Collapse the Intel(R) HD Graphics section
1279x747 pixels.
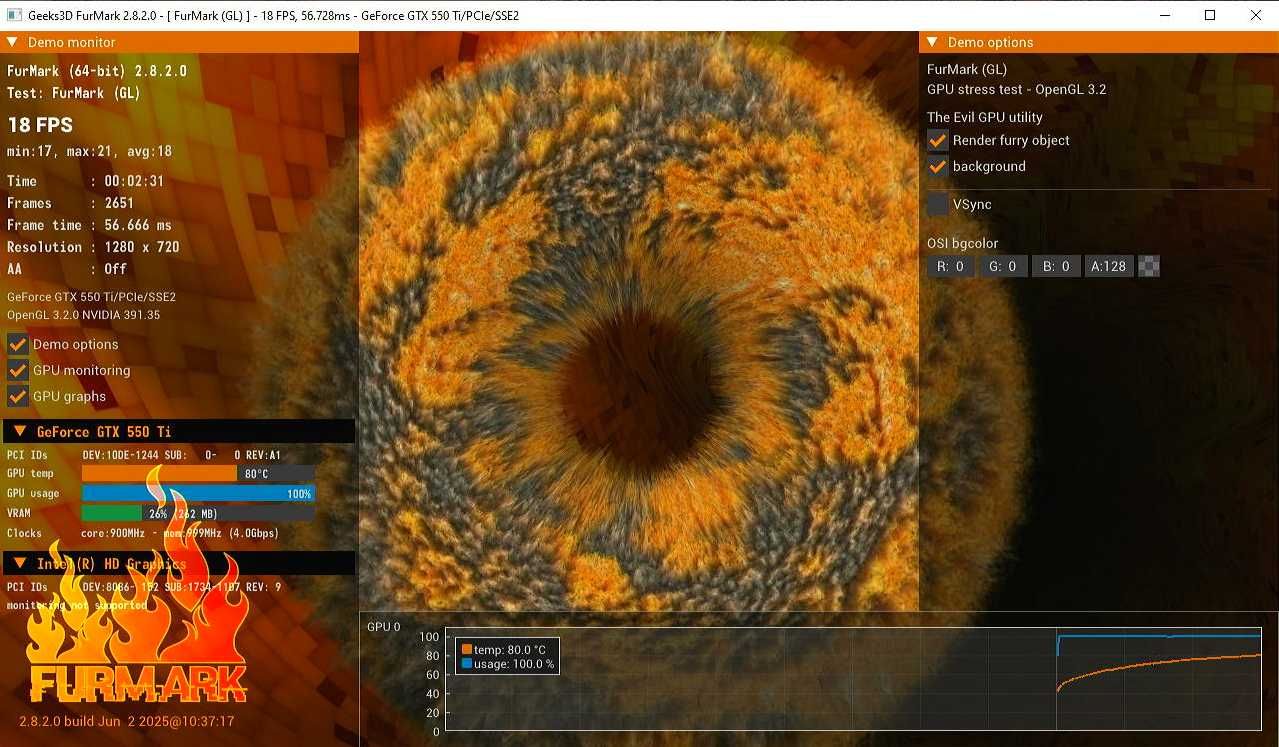click(20, 564)
